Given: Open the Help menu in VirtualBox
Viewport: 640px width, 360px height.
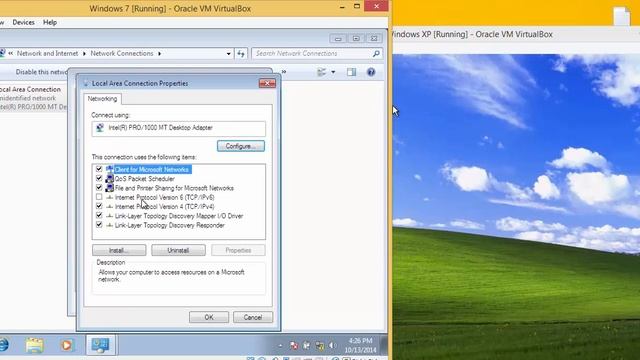Looking at the screenshot, I should coord(50,22).
